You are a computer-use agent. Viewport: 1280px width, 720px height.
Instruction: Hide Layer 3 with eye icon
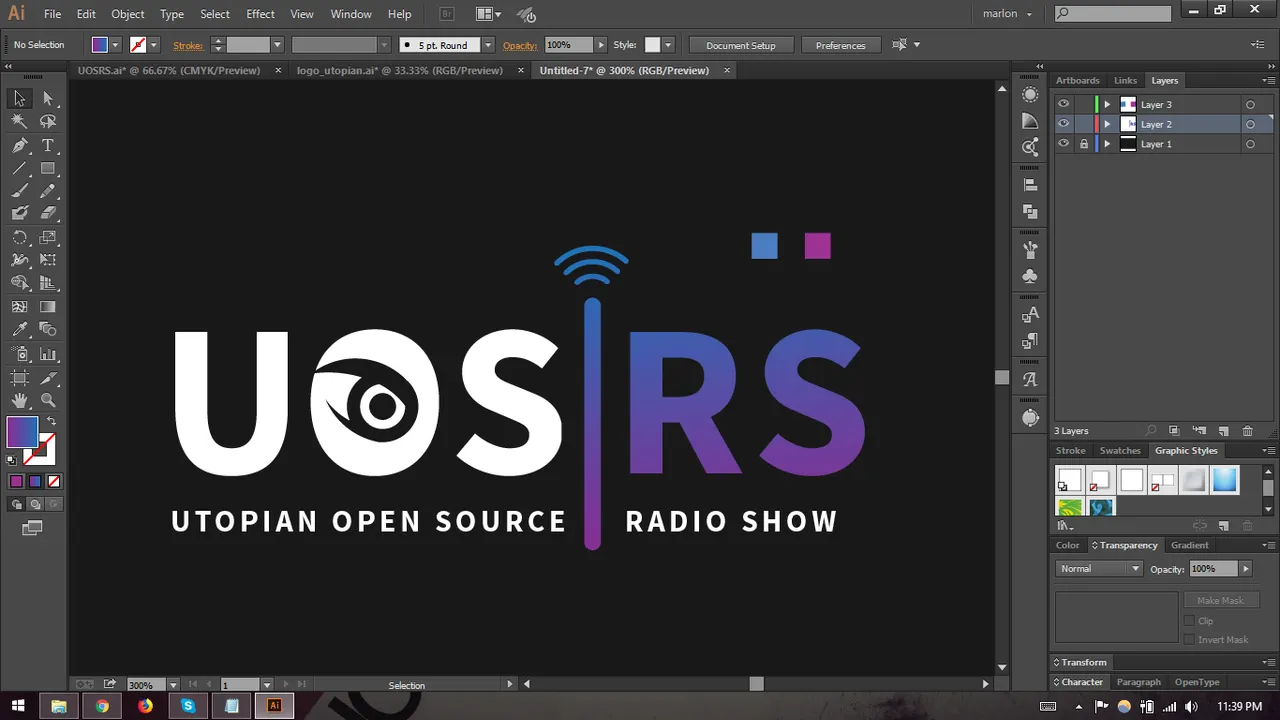pyautogui.click(x=1063, y=104)
